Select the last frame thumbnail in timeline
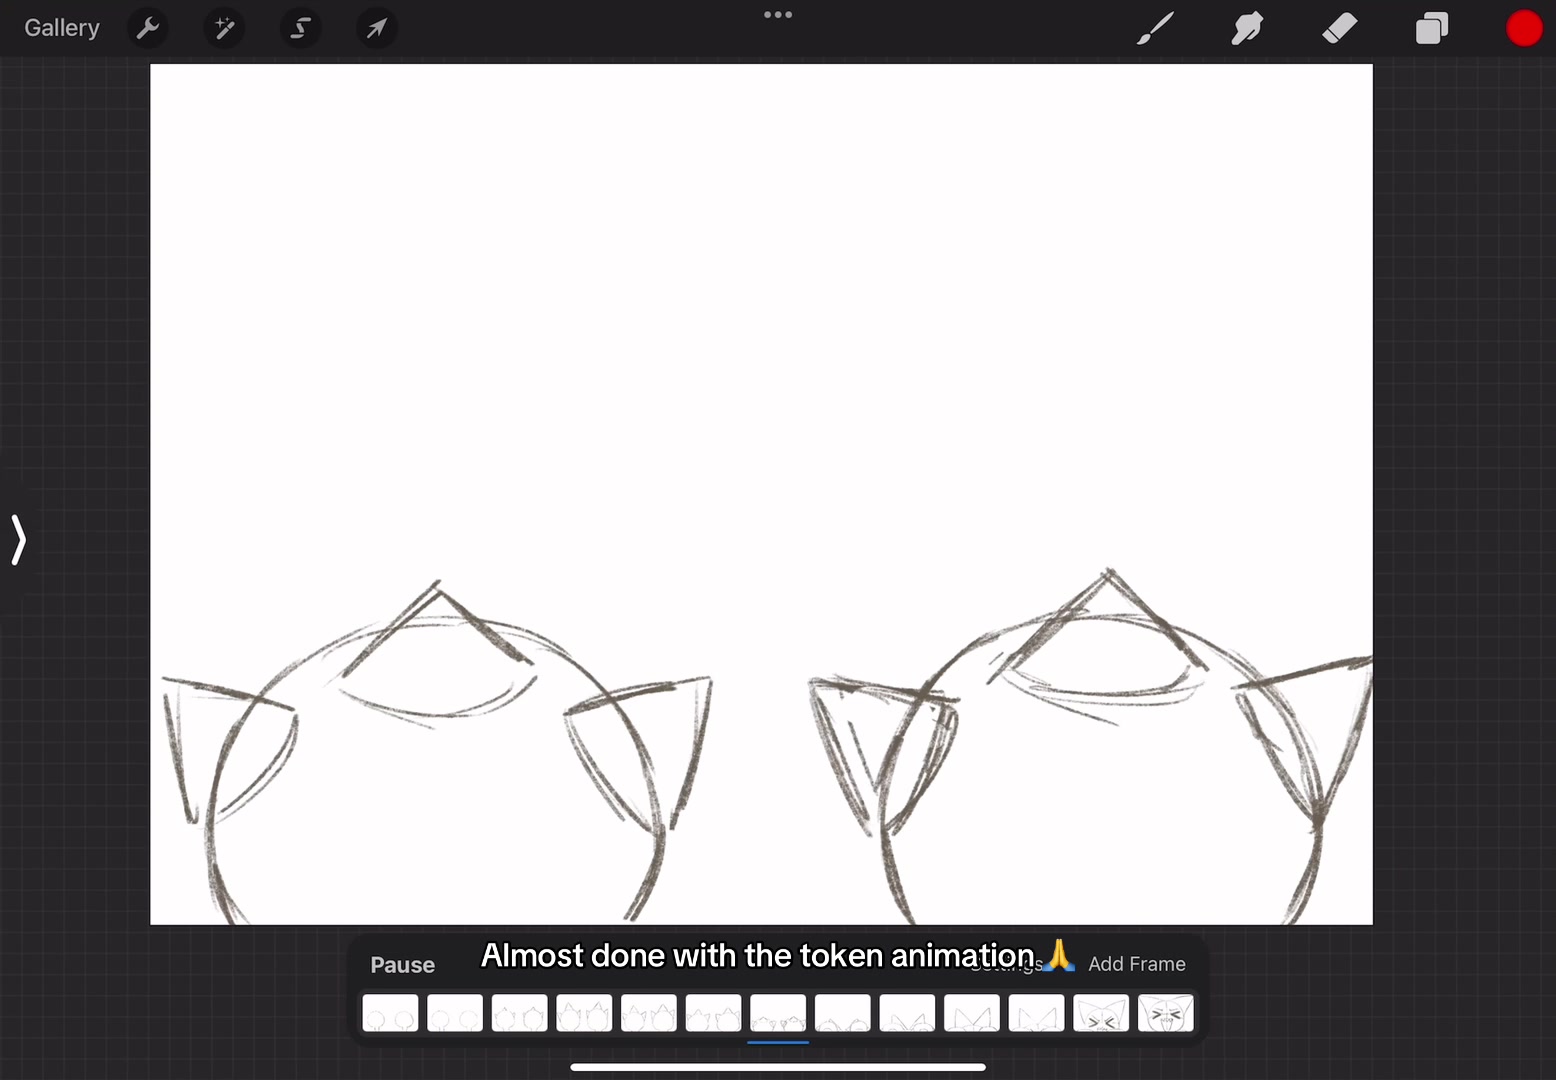The image size is (1556, 1080). [1166, 1013]
